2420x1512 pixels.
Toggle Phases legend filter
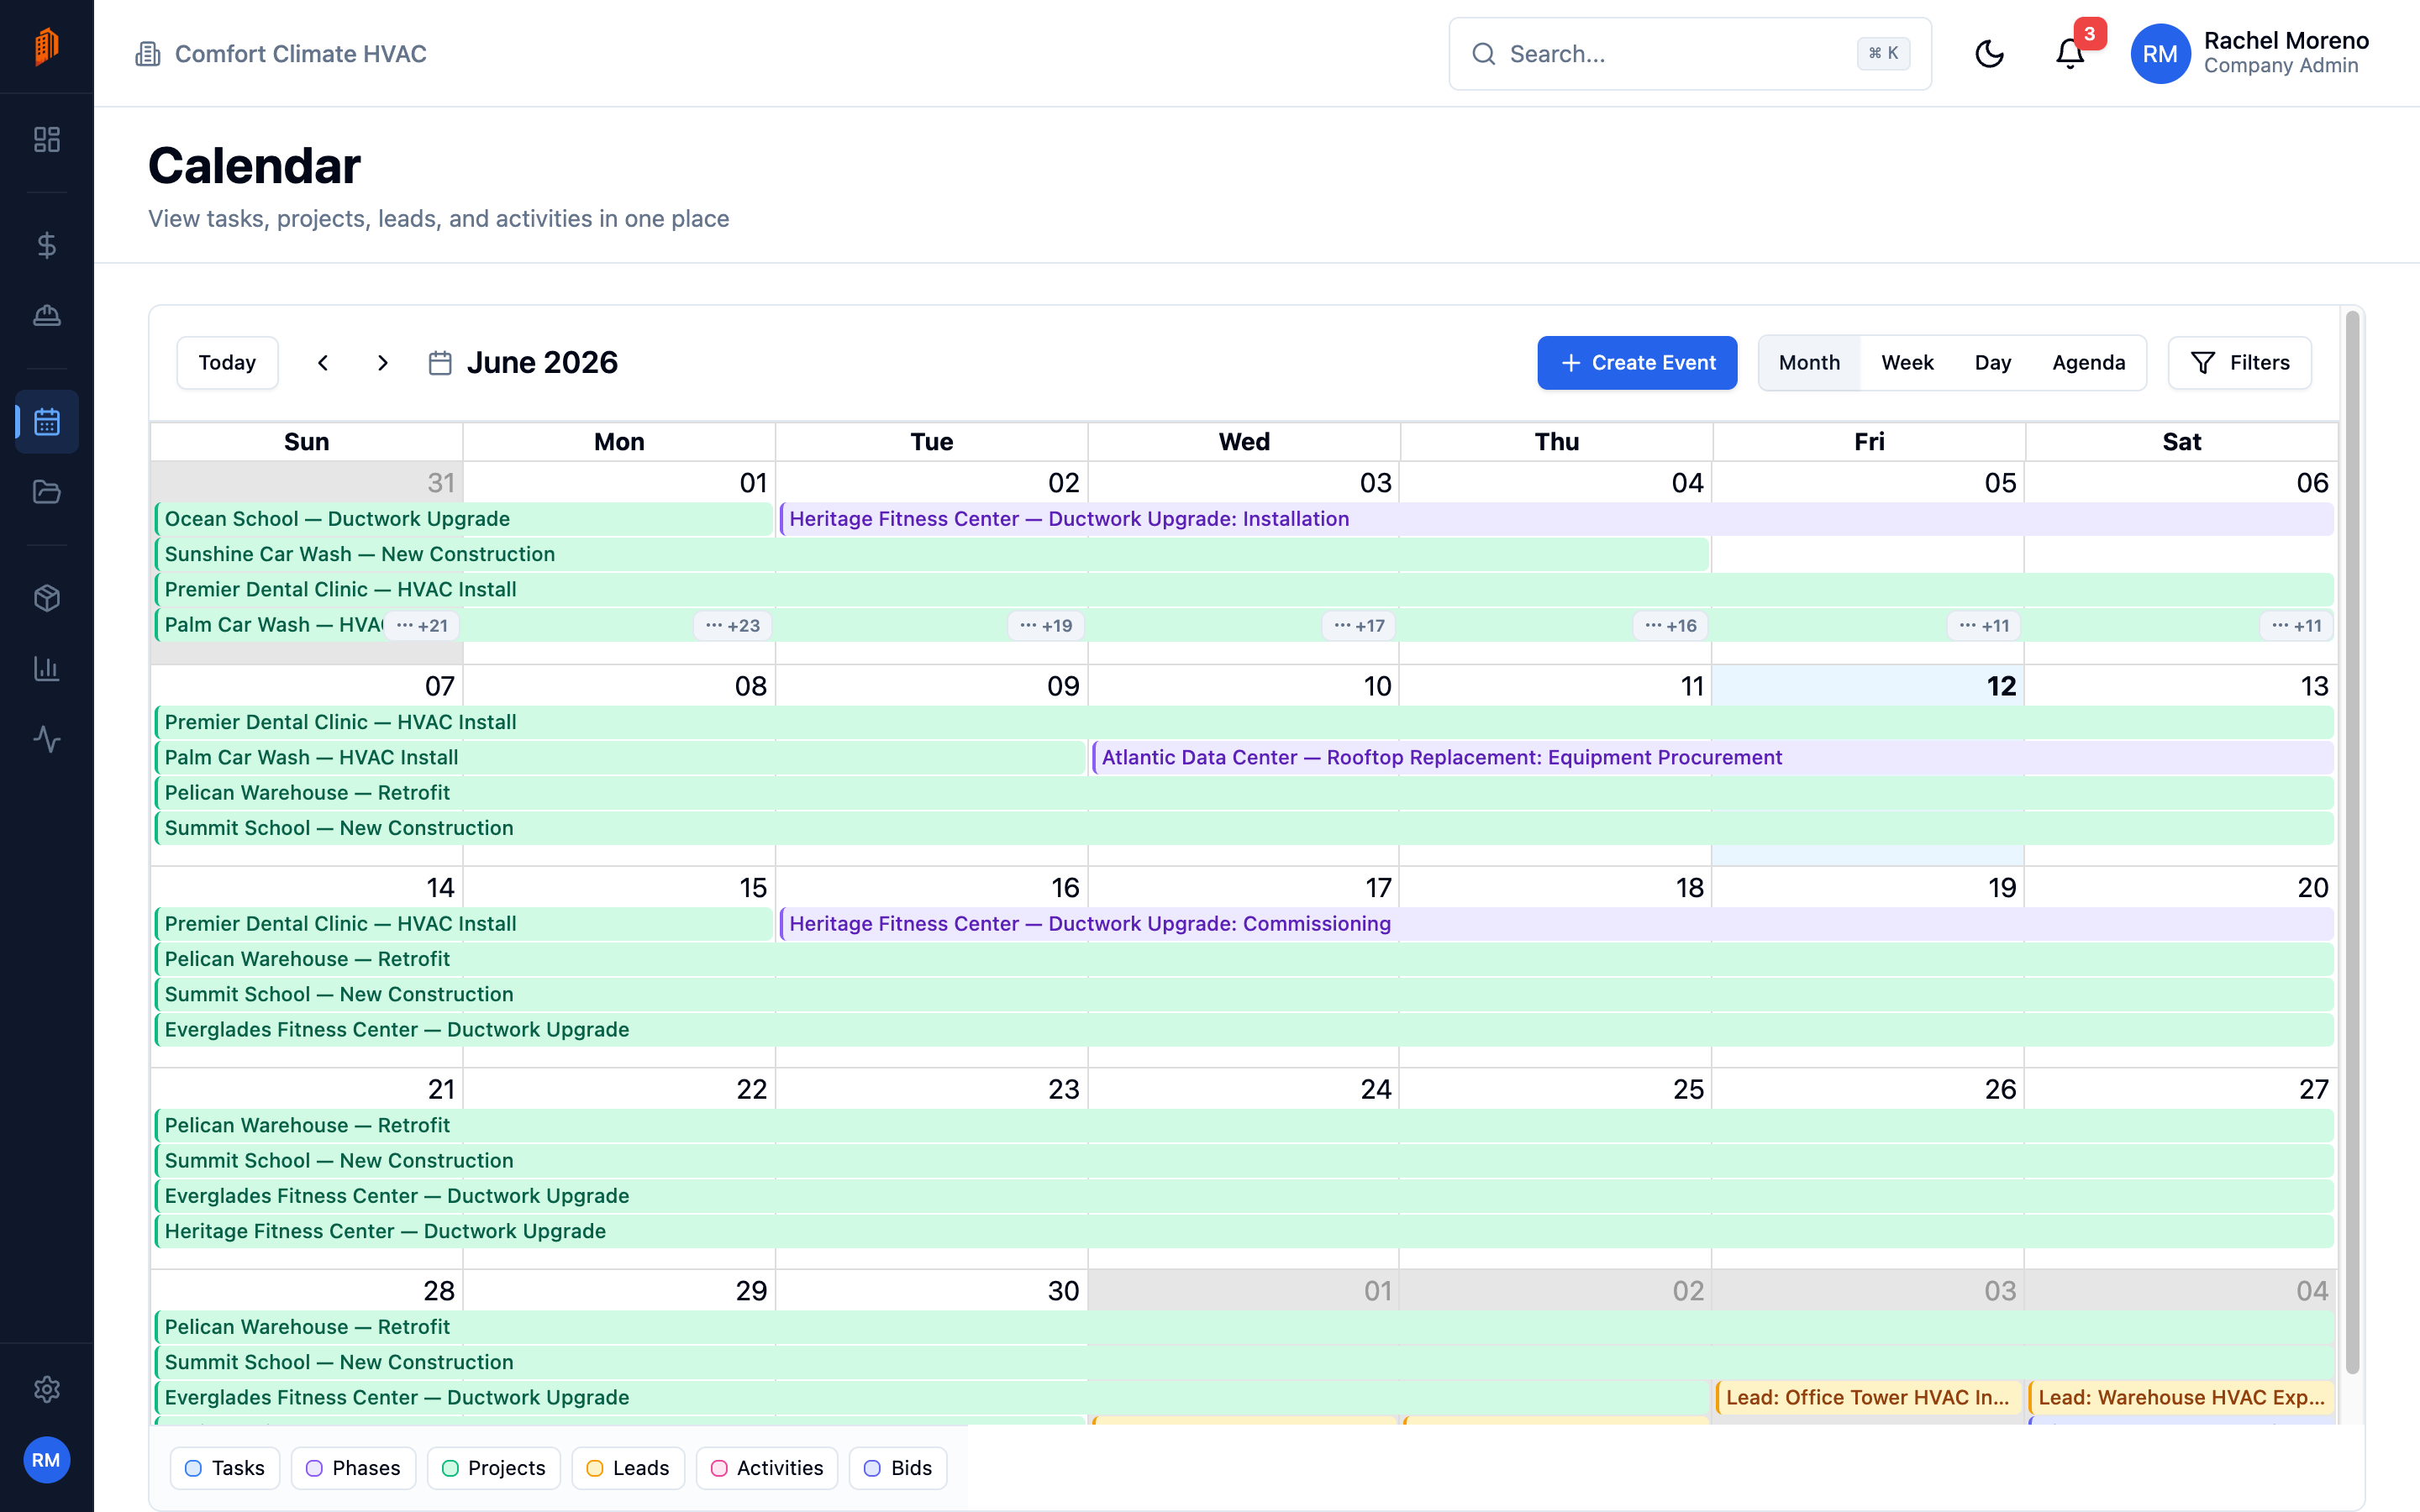(x=353, y=1468)
